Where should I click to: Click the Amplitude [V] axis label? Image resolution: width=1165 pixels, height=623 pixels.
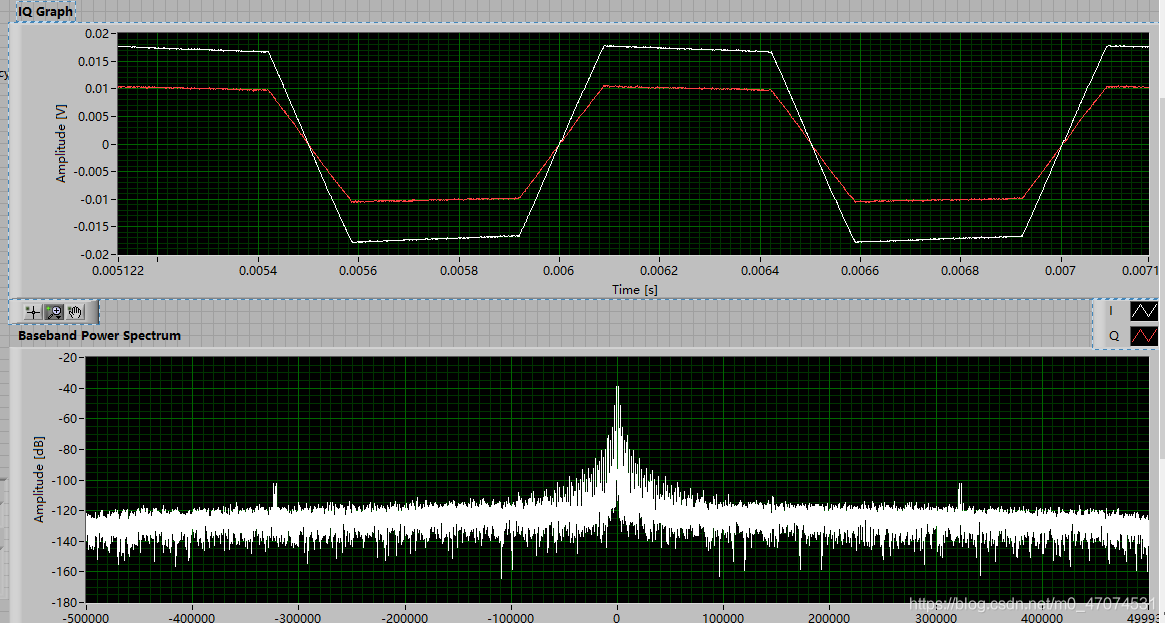tap(61, 143)
